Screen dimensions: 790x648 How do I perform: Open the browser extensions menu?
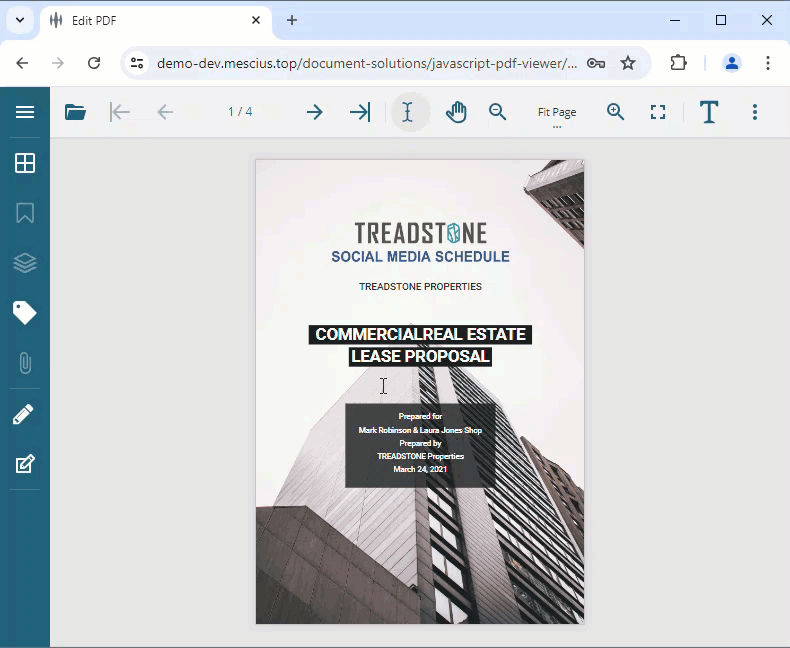[679, 63]
